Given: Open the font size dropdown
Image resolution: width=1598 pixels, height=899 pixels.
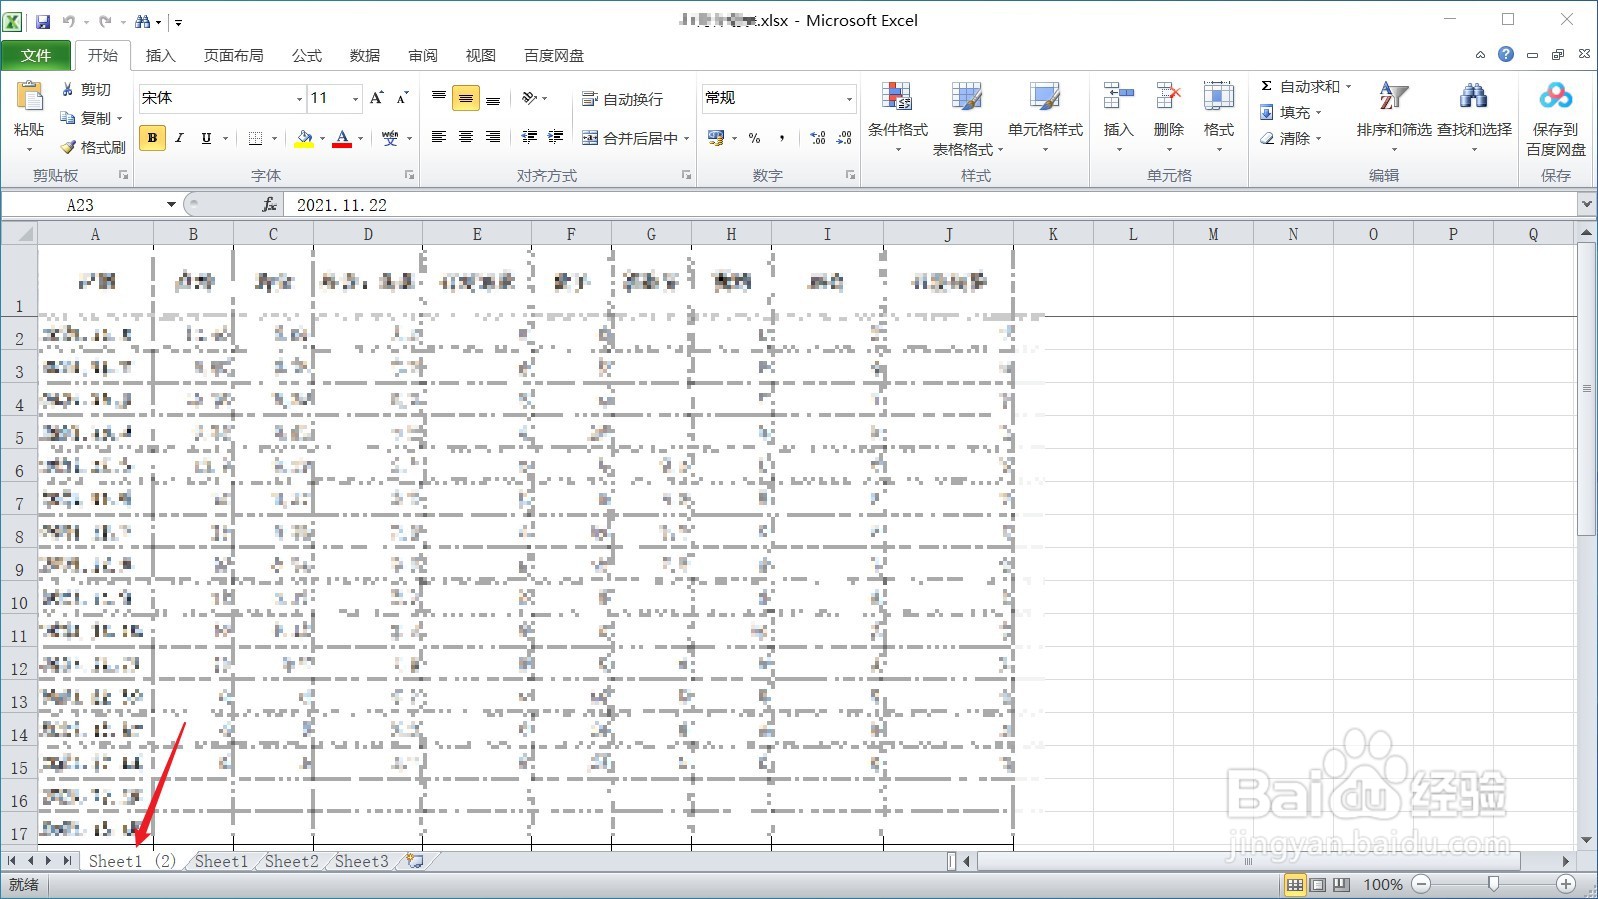Looking at the screenshot, I should [x=355, y=98].
